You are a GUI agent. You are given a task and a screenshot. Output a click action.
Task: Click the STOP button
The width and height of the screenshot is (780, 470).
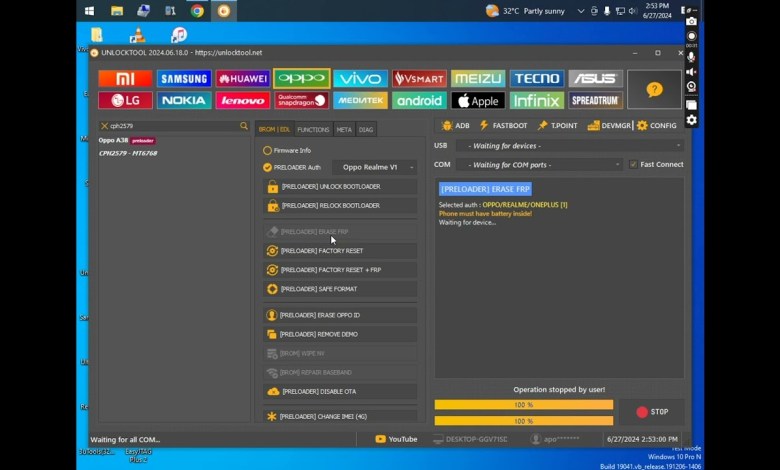(651, 411)
